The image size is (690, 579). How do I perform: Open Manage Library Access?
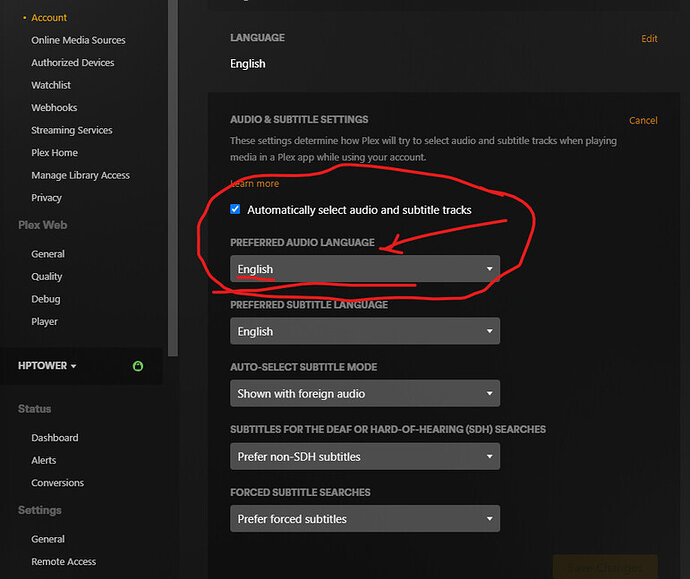pyautogui.click(x=81, y=175)
